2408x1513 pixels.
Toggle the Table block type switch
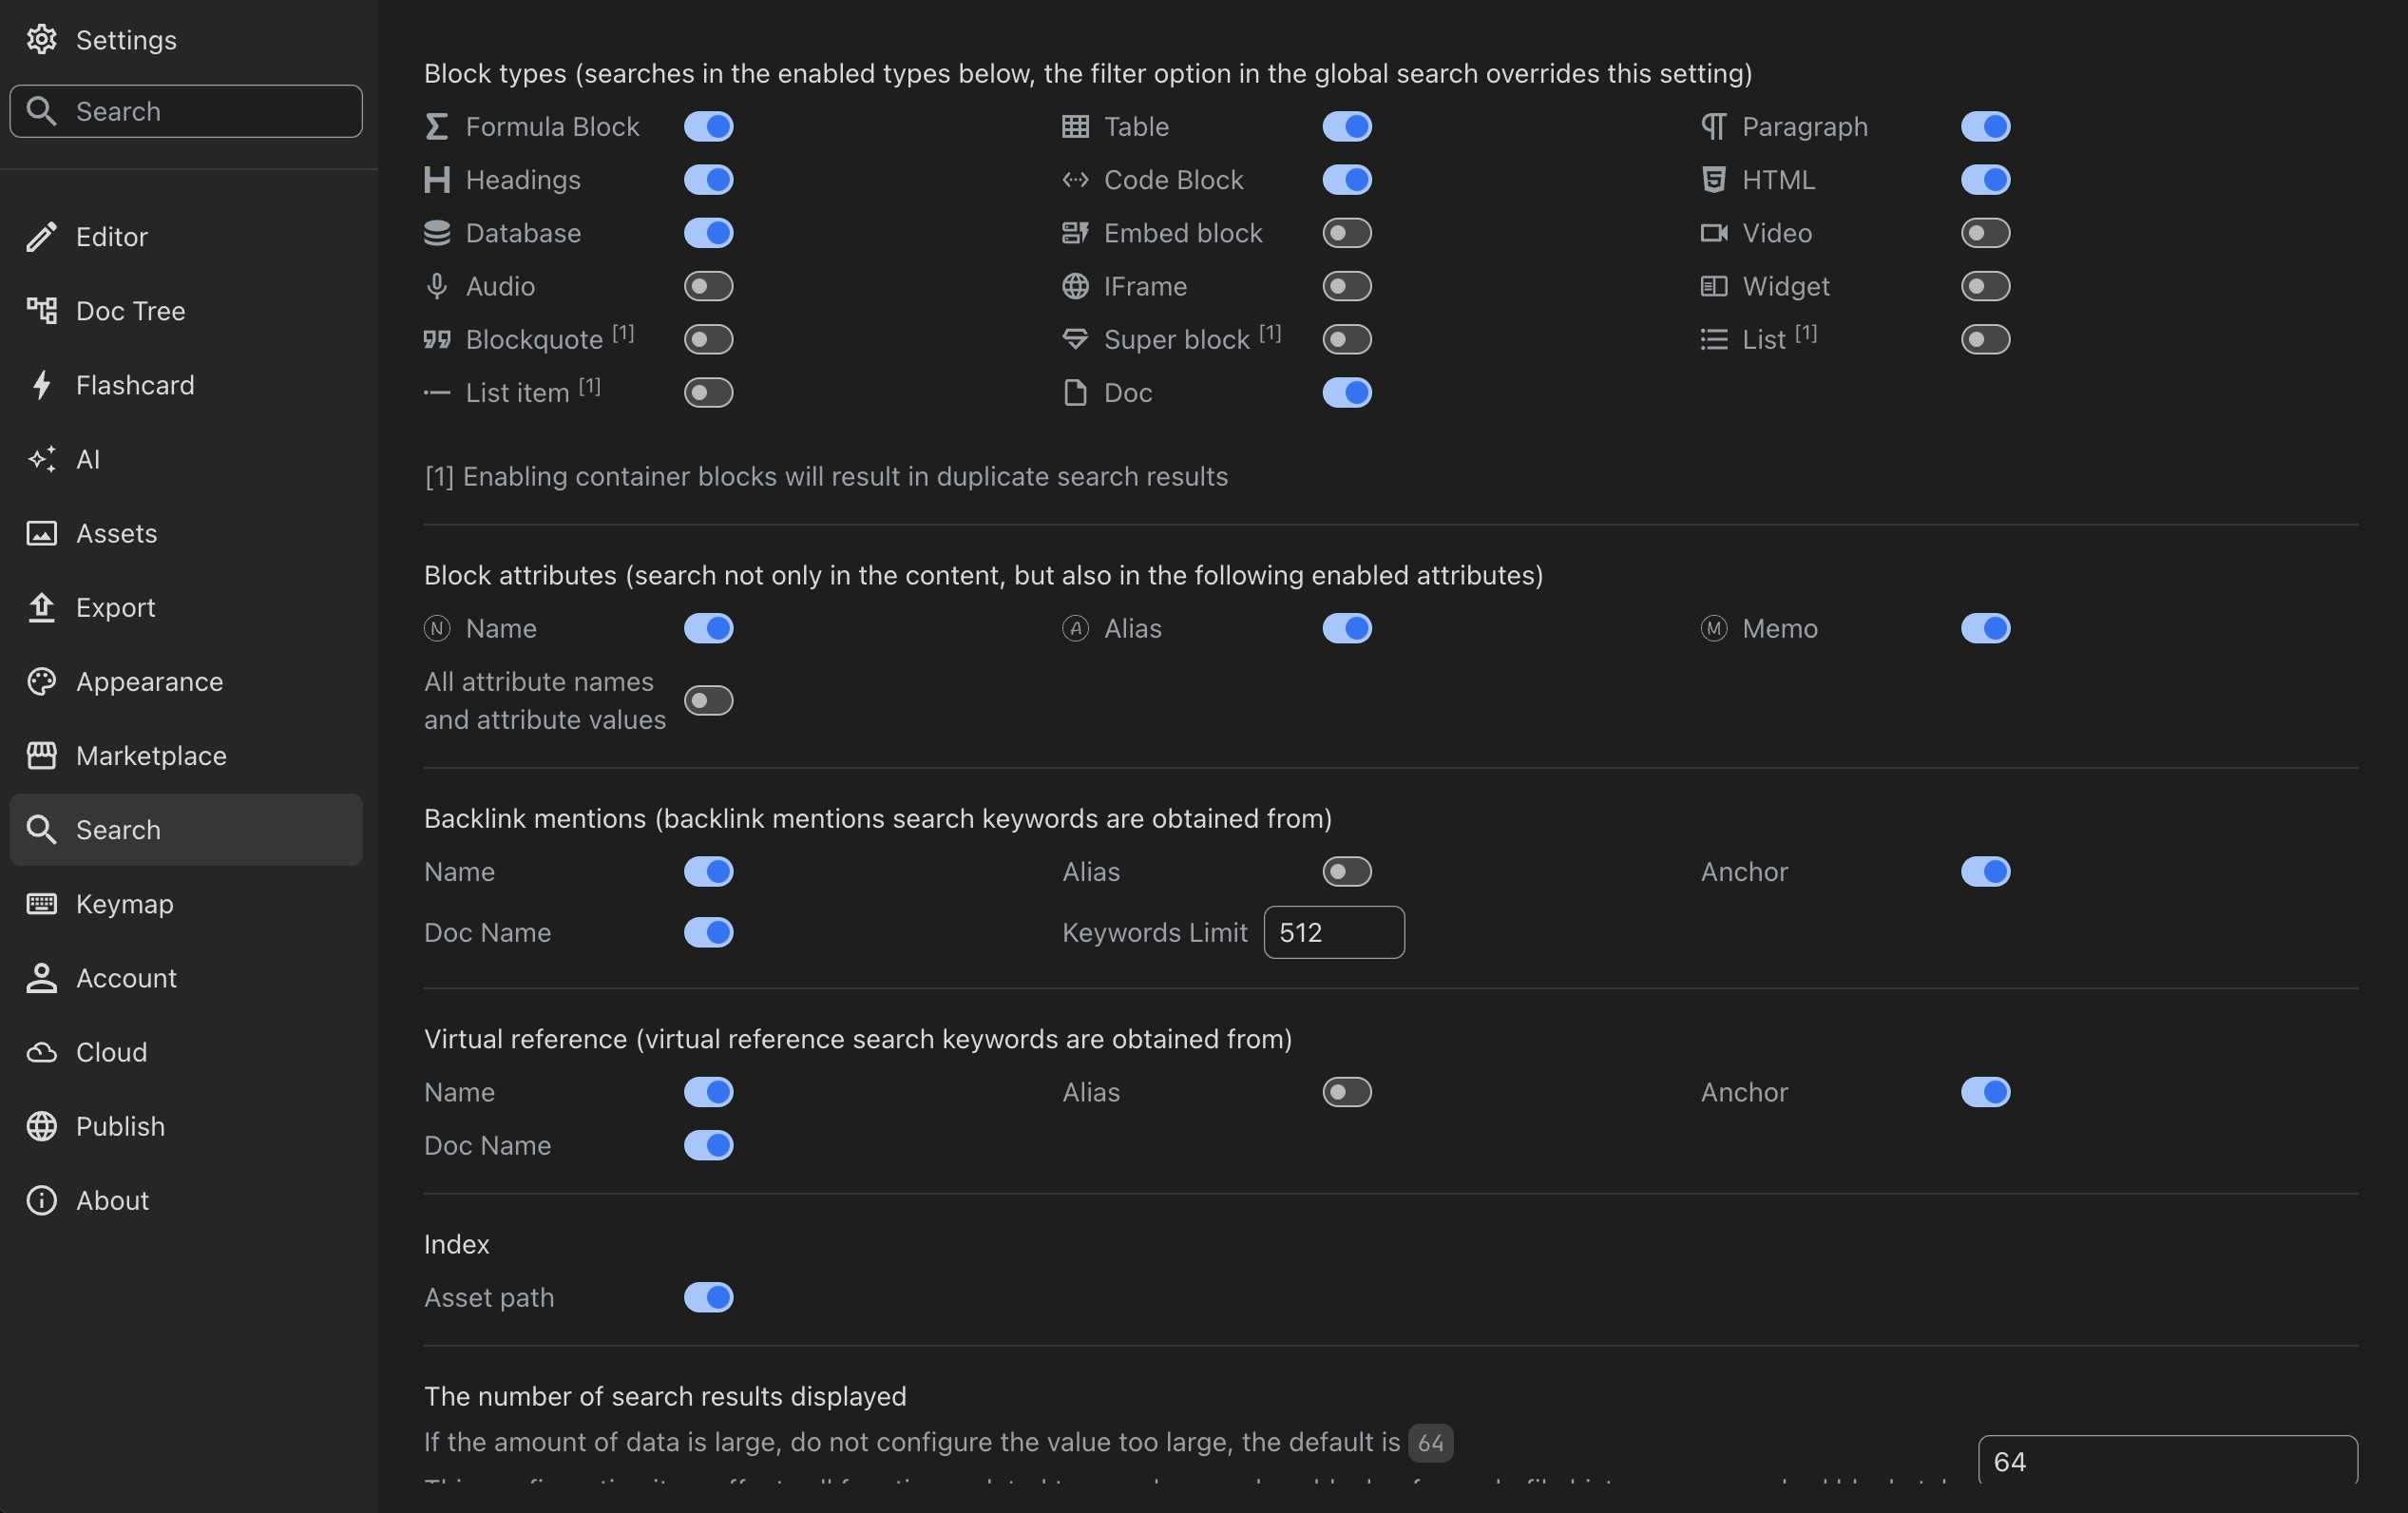1347,126
